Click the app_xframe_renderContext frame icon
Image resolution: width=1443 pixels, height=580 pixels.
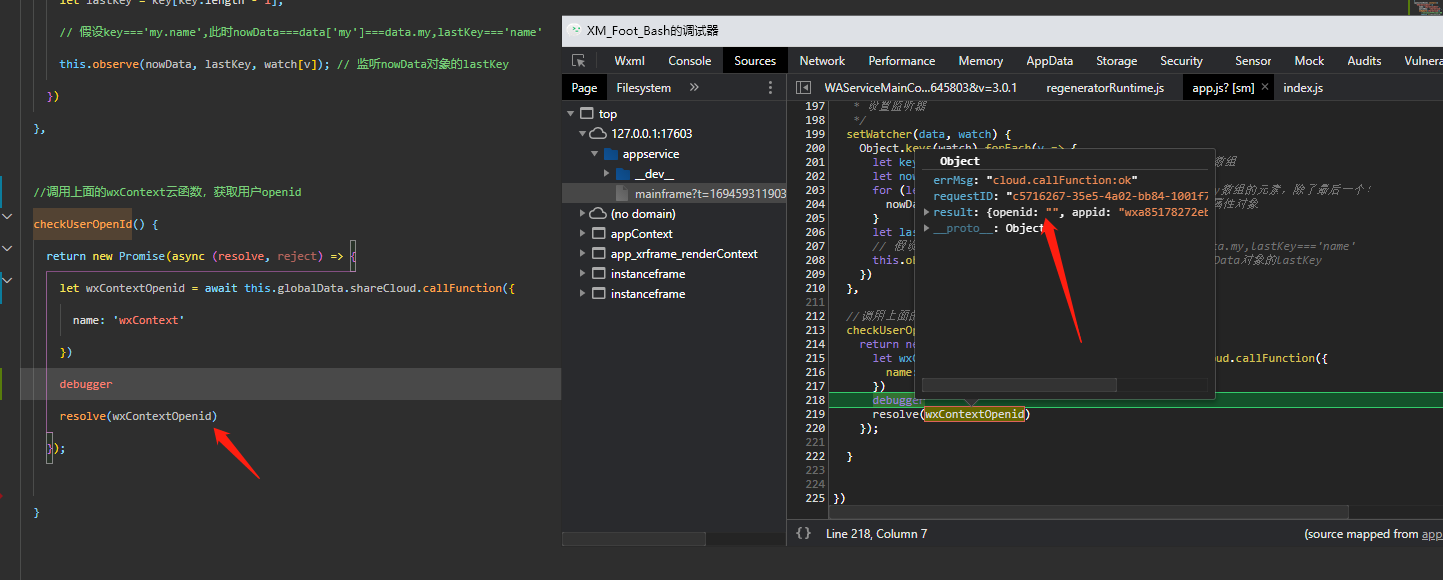599,253
